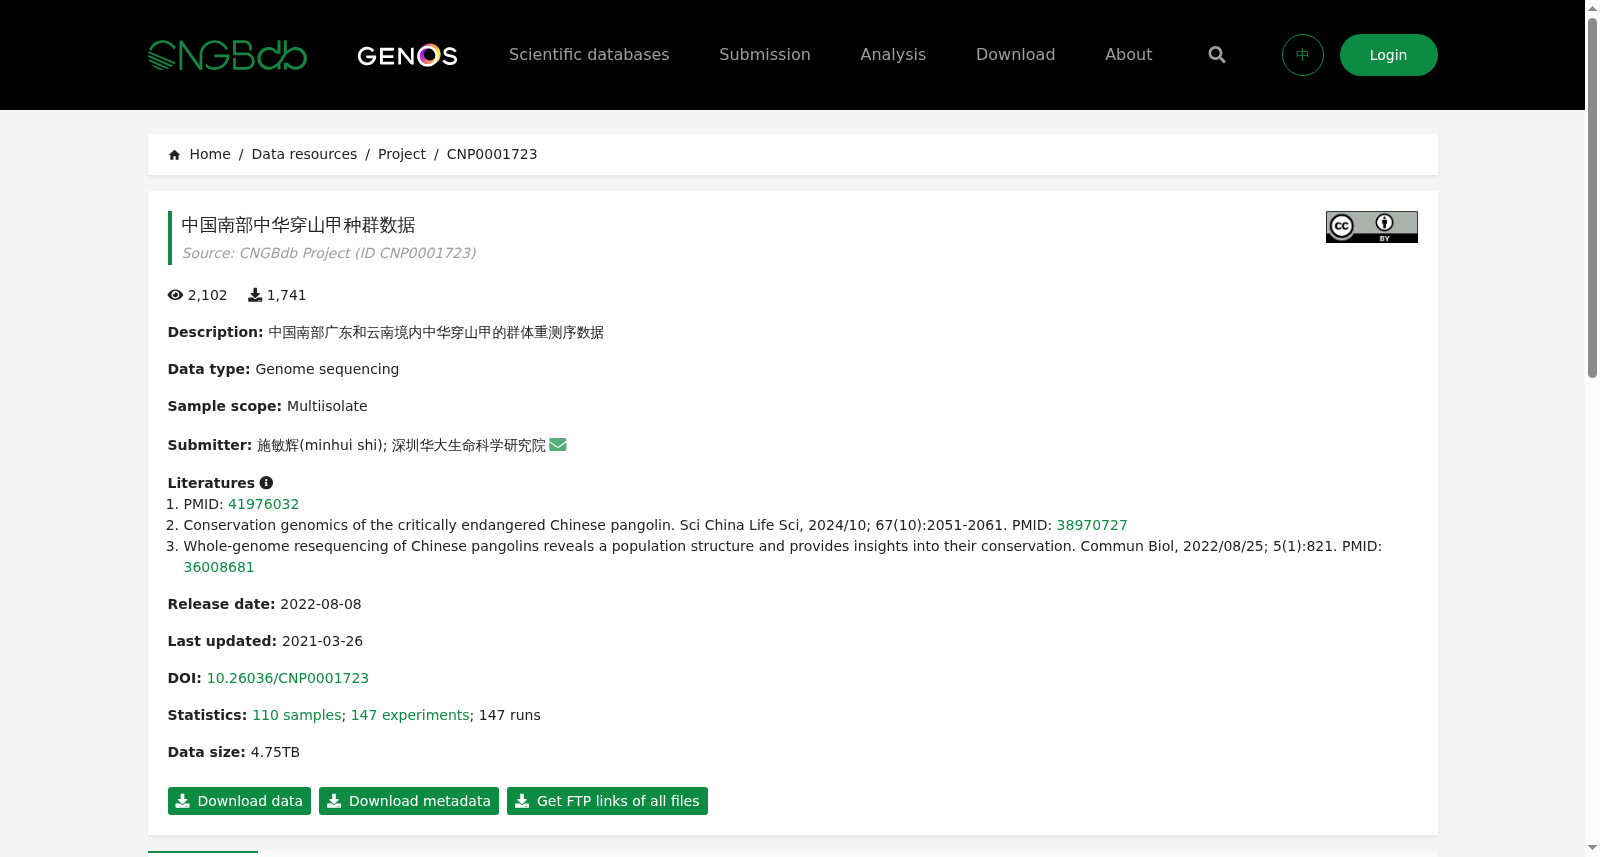Open the Download menu

(x=1015, y=55)
